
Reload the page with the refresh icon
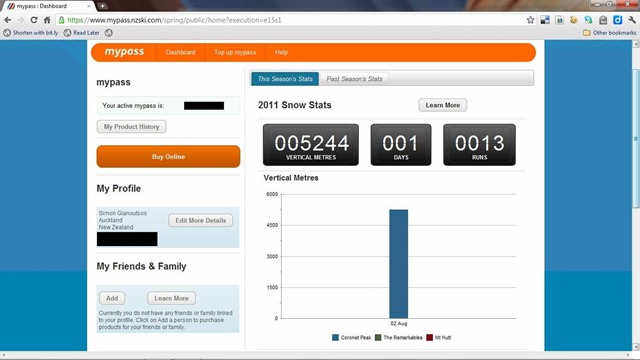coord(34,20)
